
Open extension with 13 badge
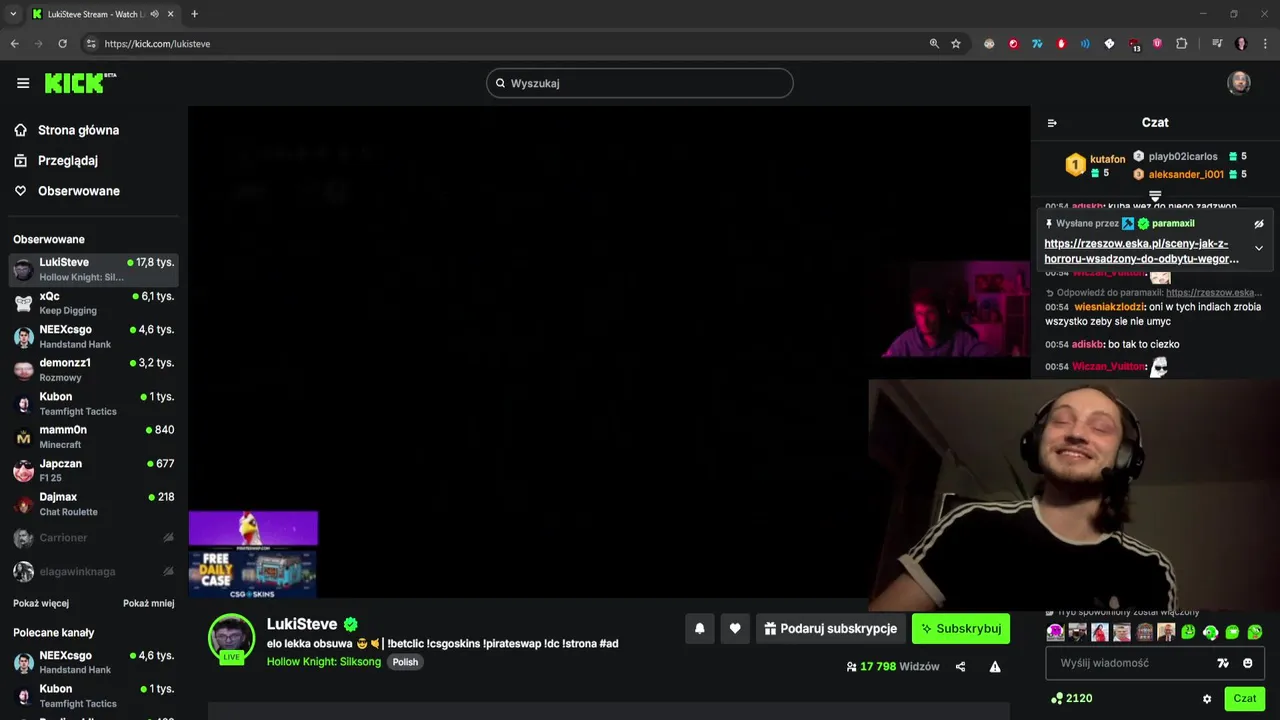pyautogui.click(x=1134, y=44)
